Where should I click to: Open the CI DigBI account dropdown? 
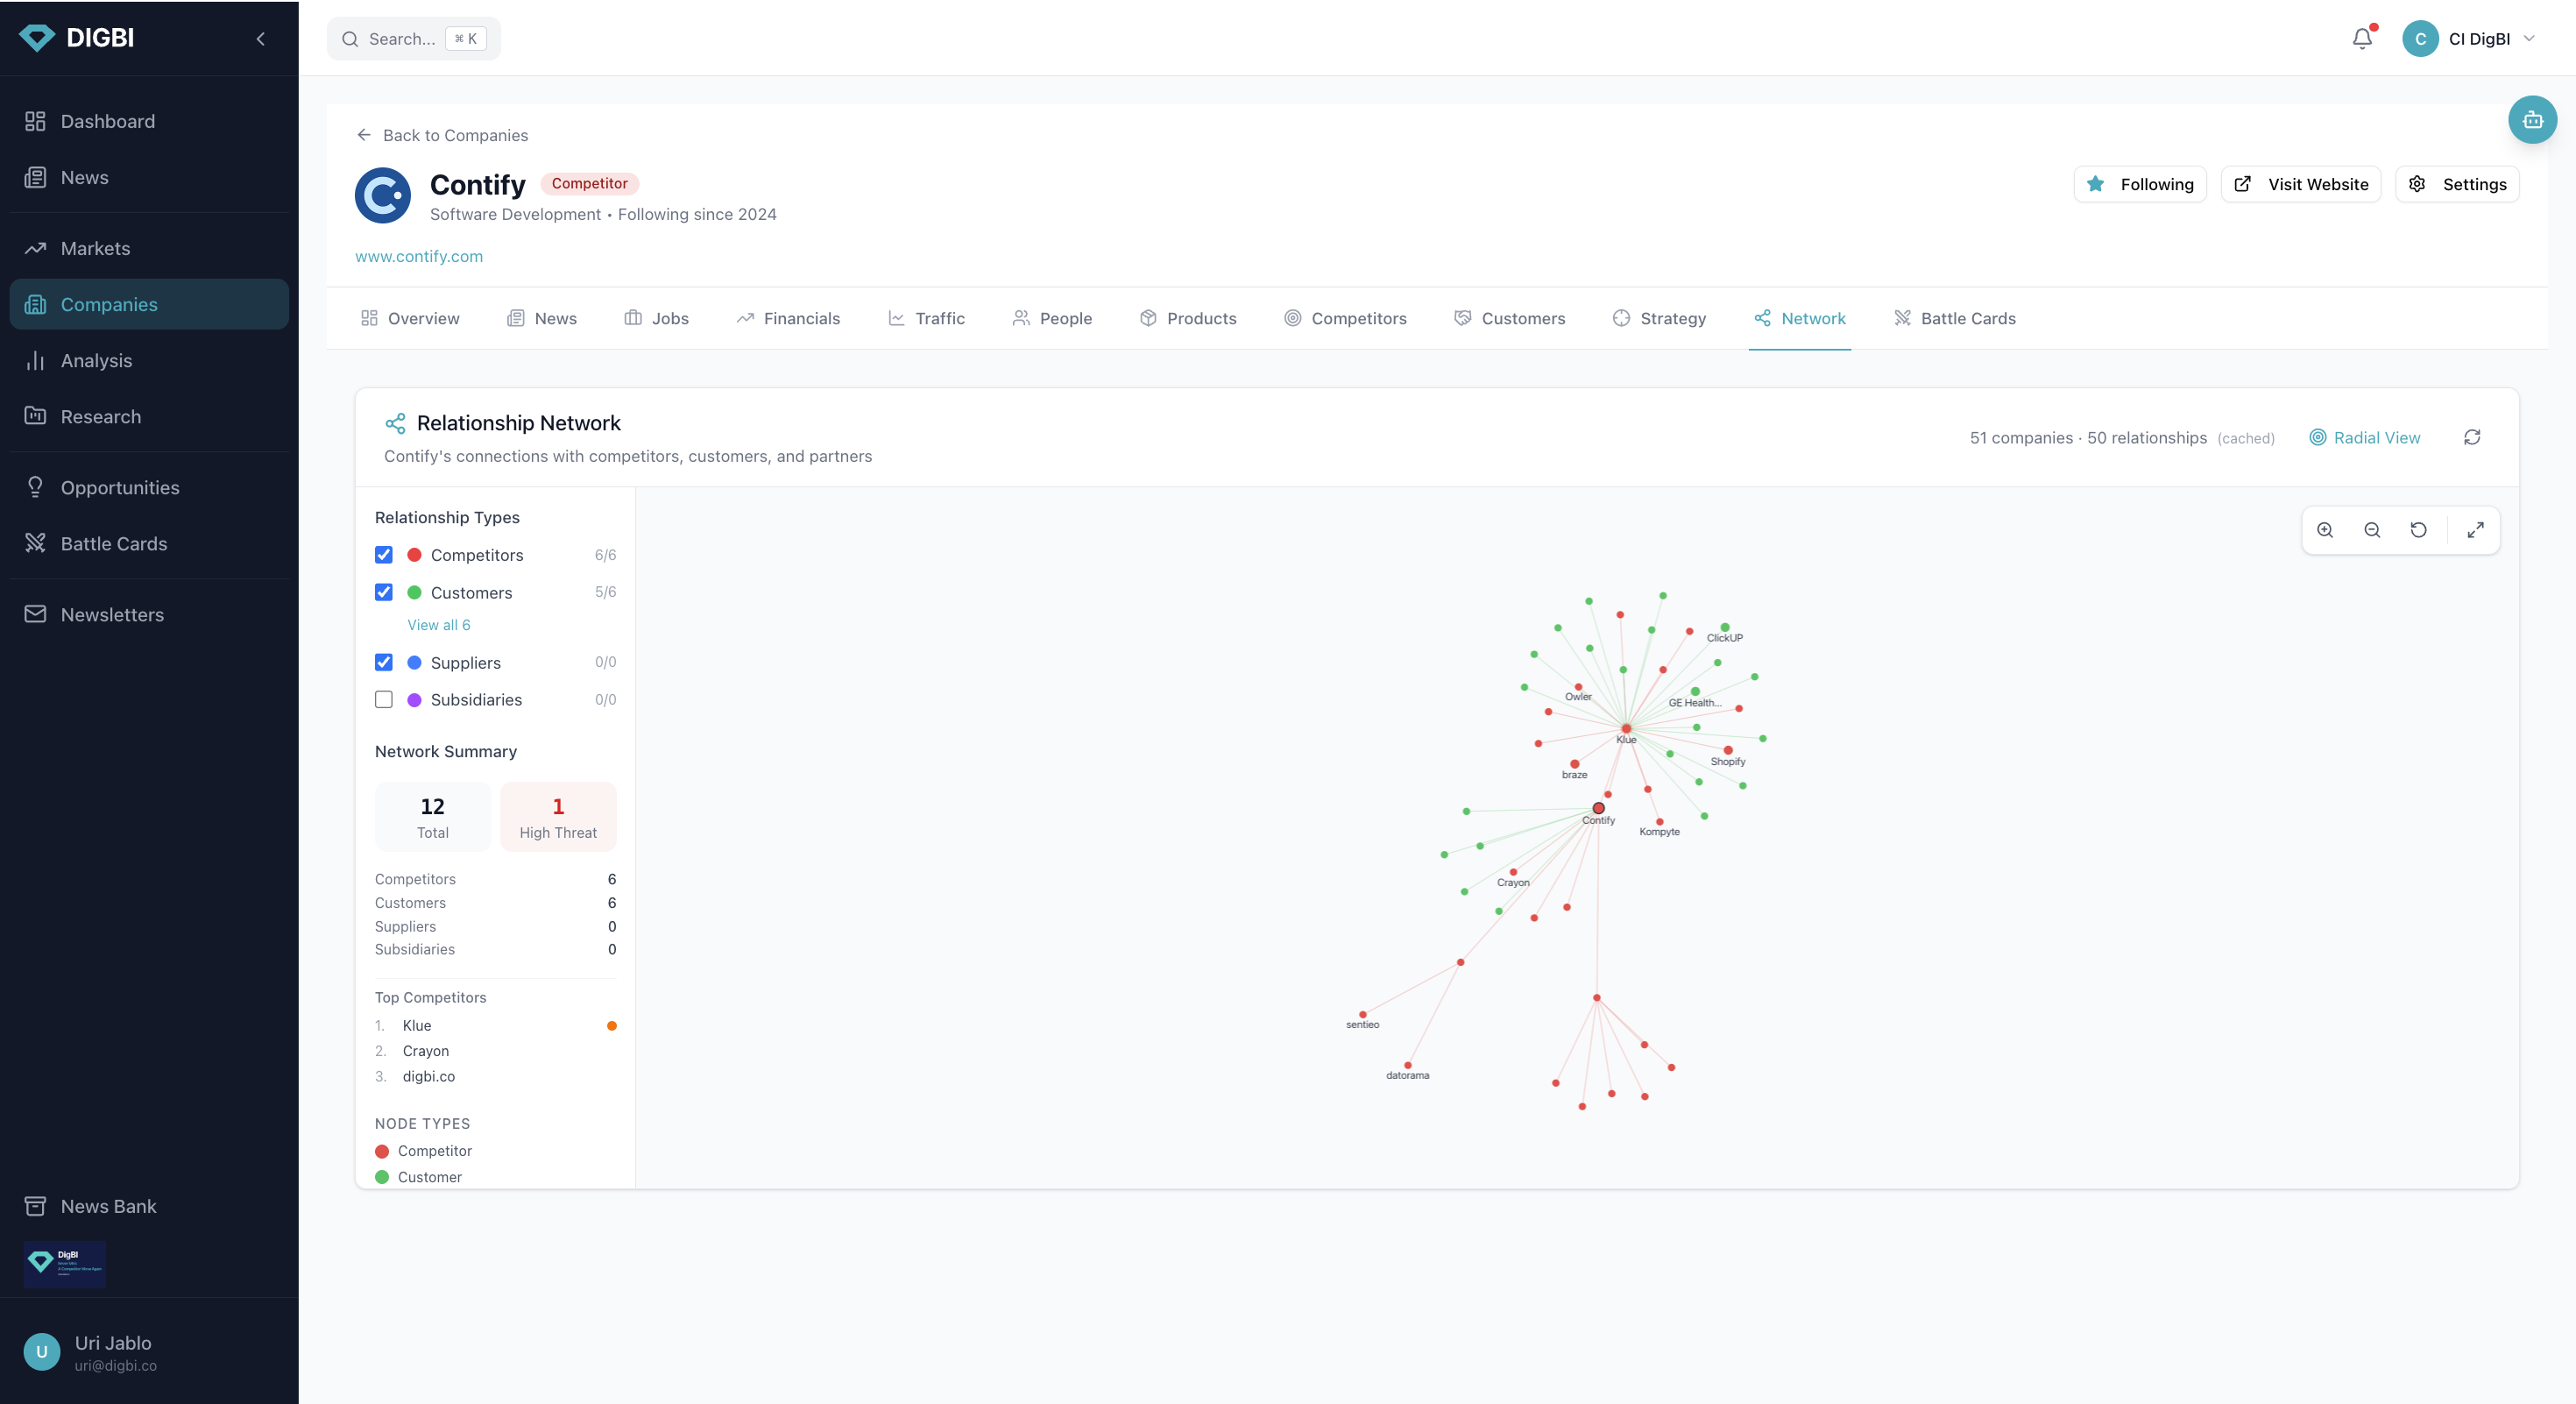coord(2470,39)
